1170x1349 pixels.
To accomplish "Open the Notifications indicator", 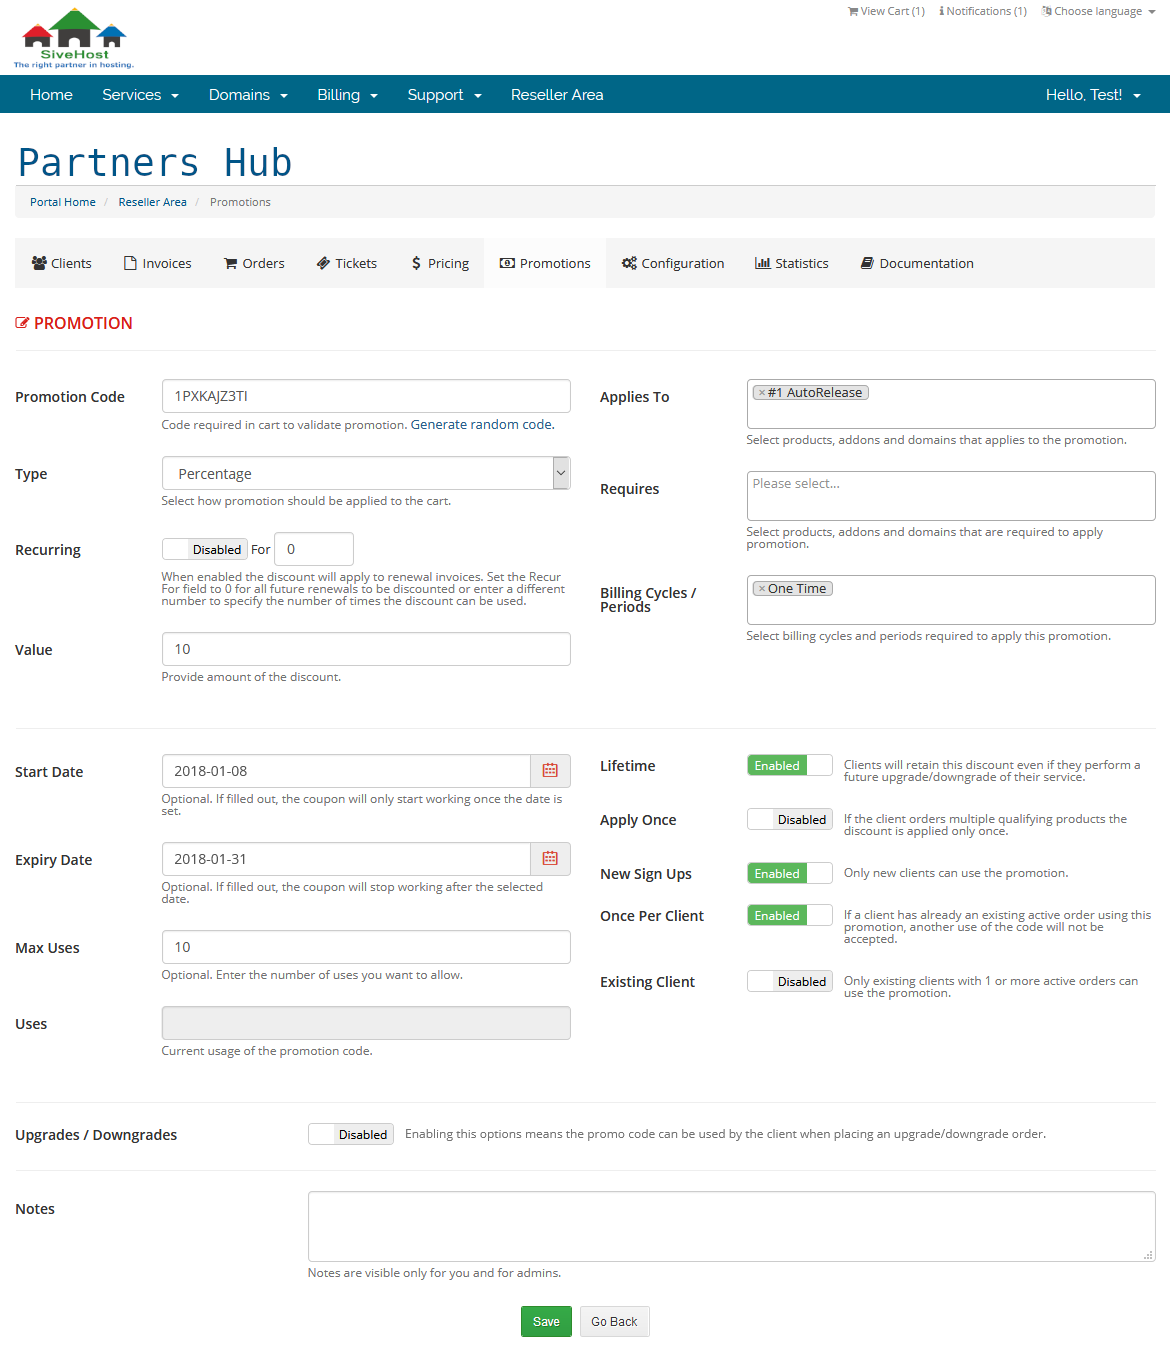I will tap(983, 12).
